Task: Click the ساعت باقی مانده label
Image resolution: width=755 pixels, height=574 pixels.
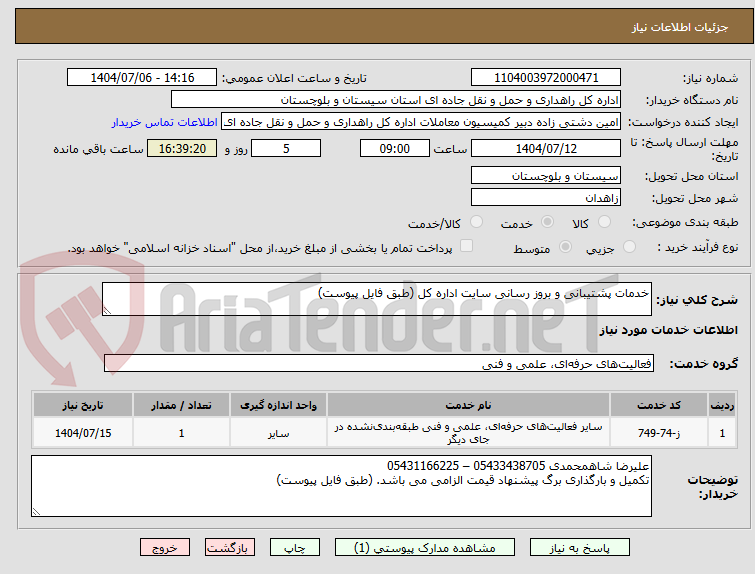Action: coord(98,149)
